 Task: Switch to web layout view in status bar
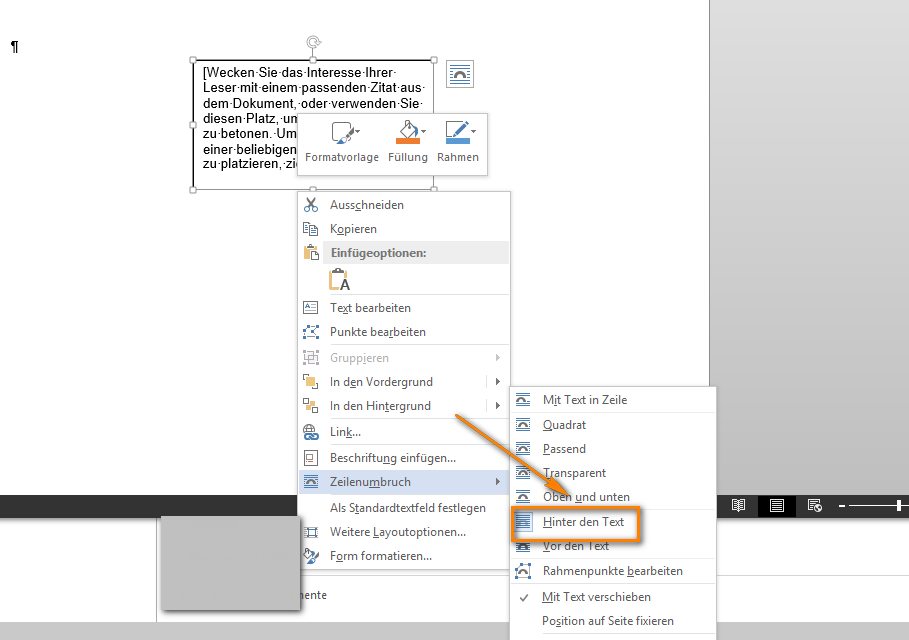[x=815, y=506]
